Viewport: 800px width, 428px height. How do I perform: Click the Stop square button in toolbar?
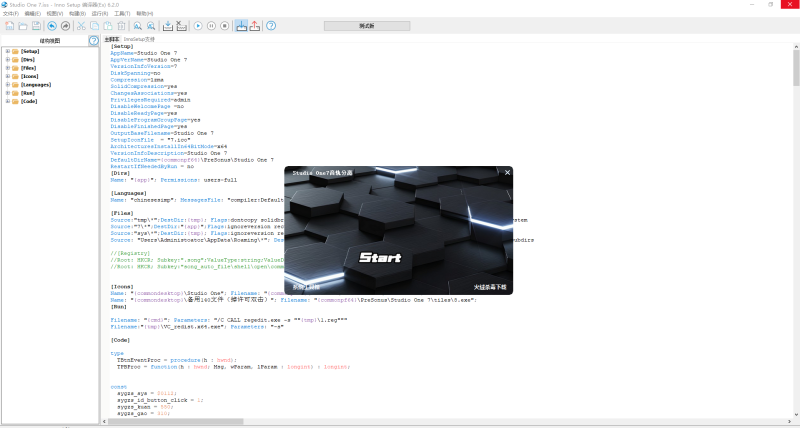[x=224, y=26]
